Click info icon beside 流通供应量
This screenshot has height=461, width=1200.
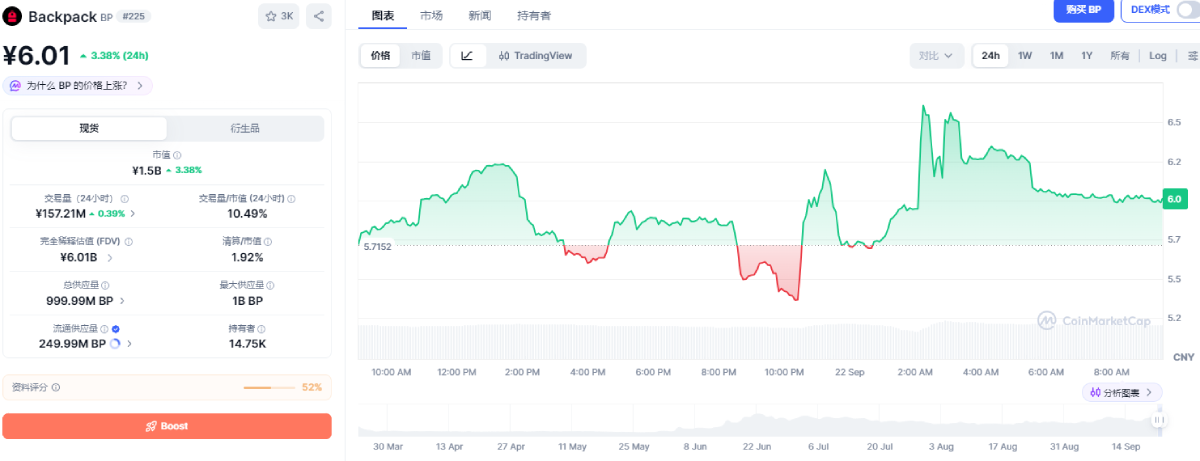[x=104, y=328]
